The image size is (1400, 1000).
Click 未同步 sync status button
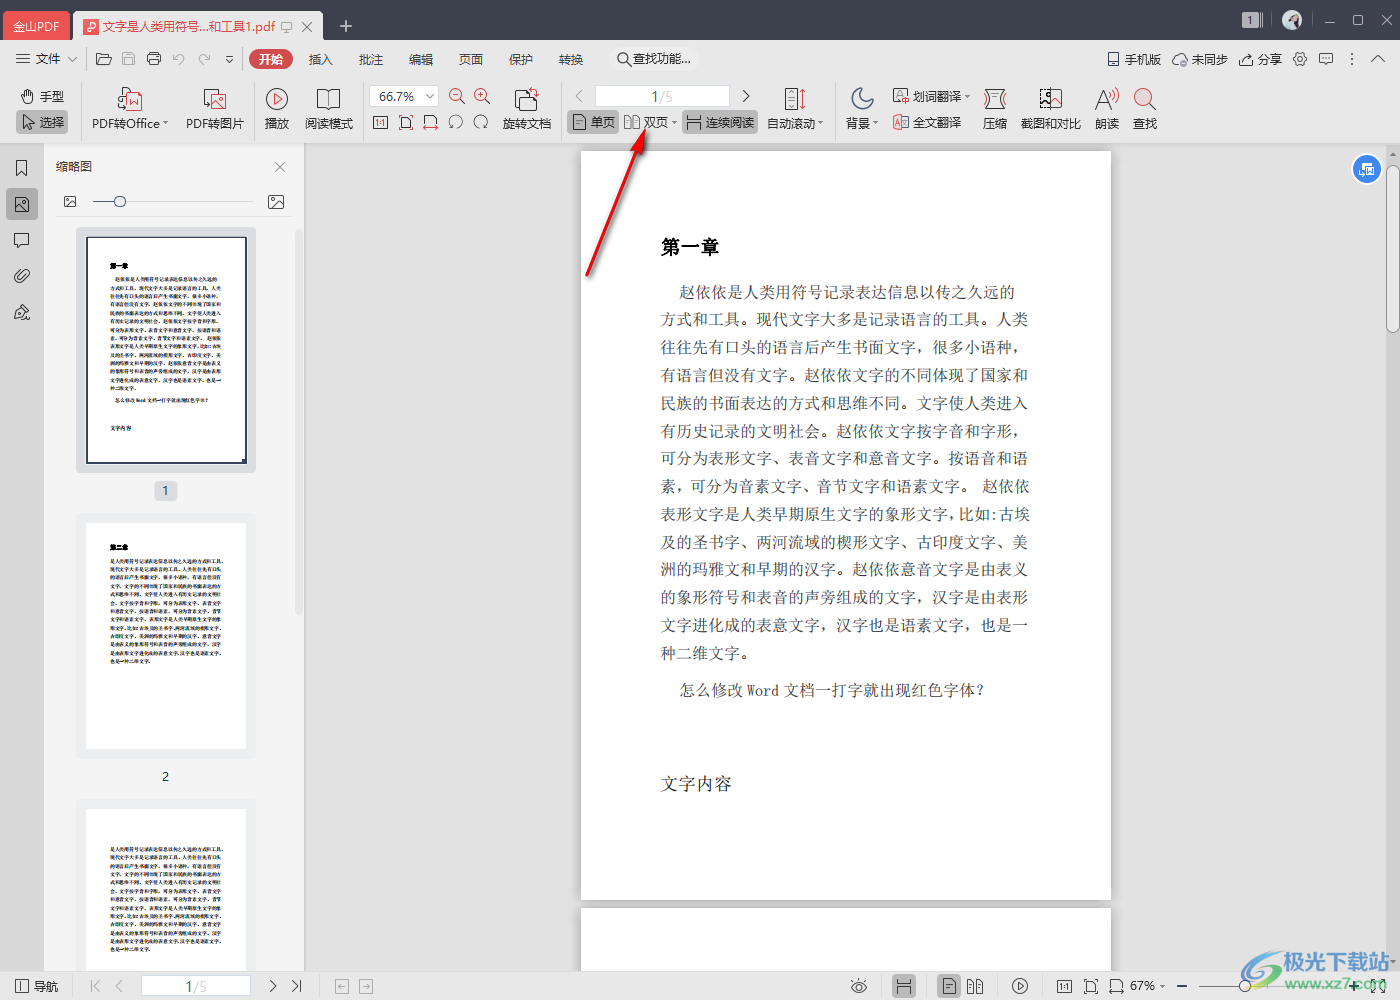[x=1200, y=59]
